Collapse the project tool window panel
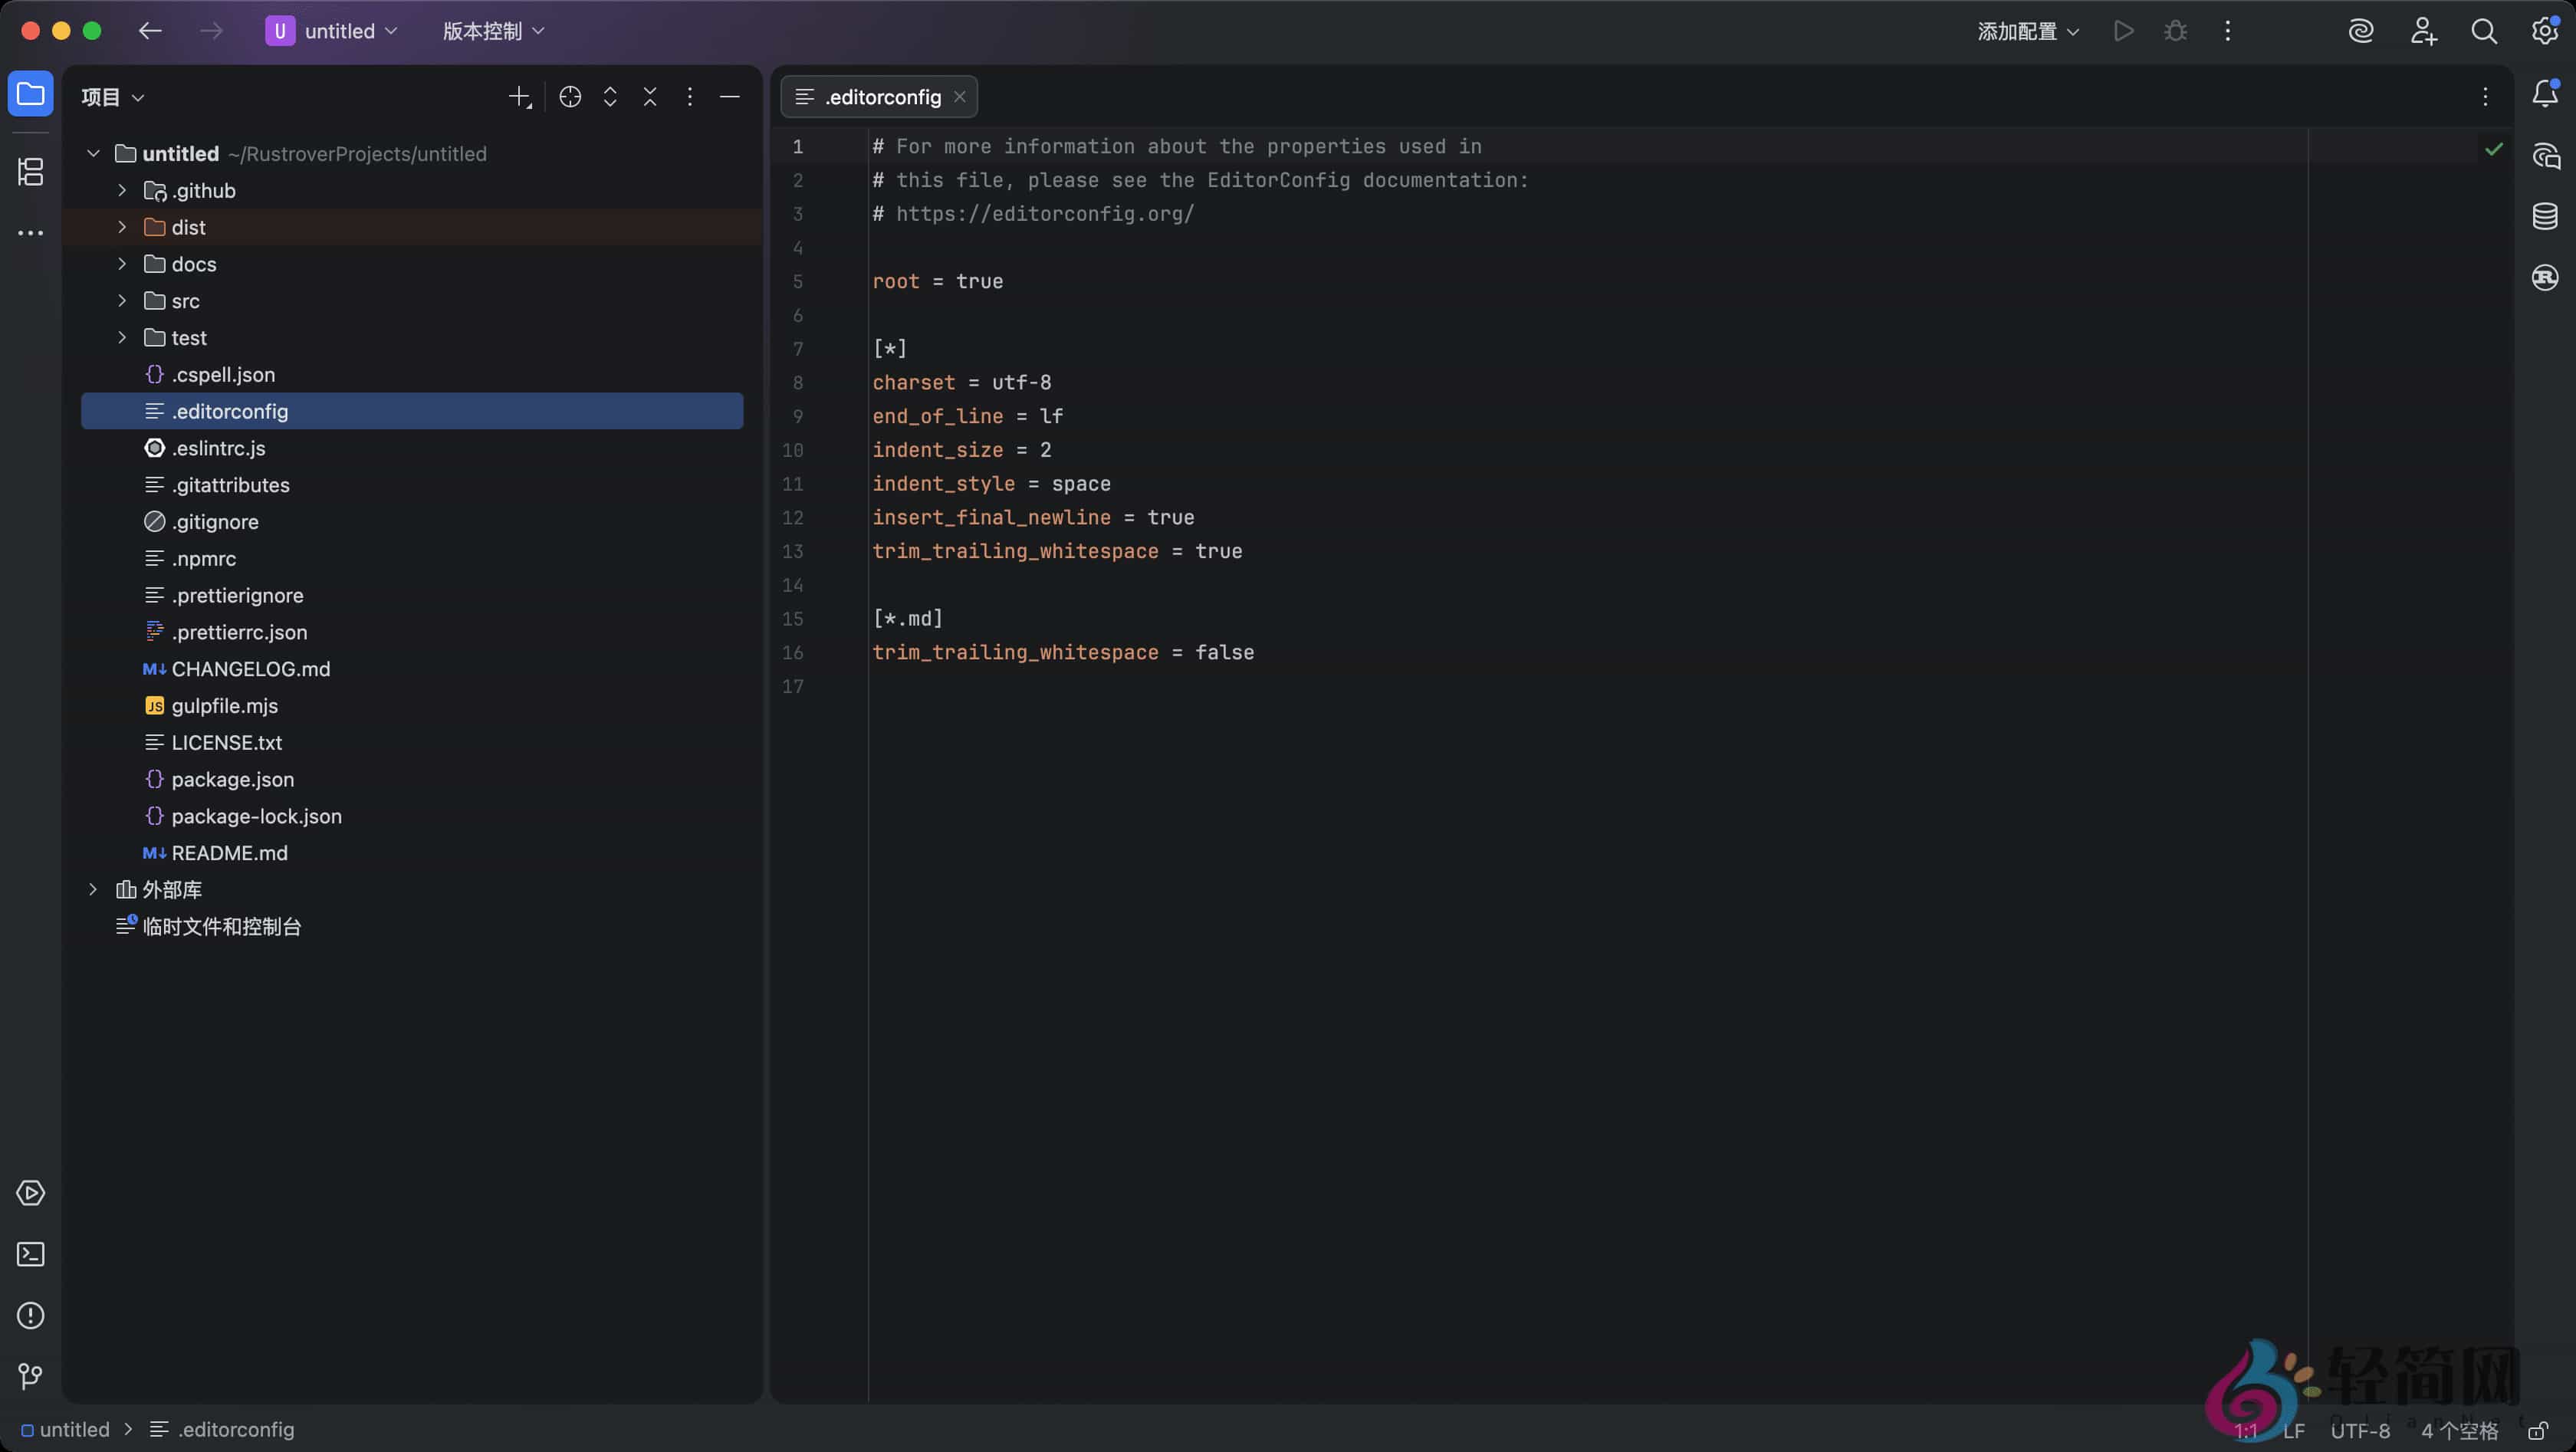The width and height of the screenshot is (2576, 1452). [730, 97]
